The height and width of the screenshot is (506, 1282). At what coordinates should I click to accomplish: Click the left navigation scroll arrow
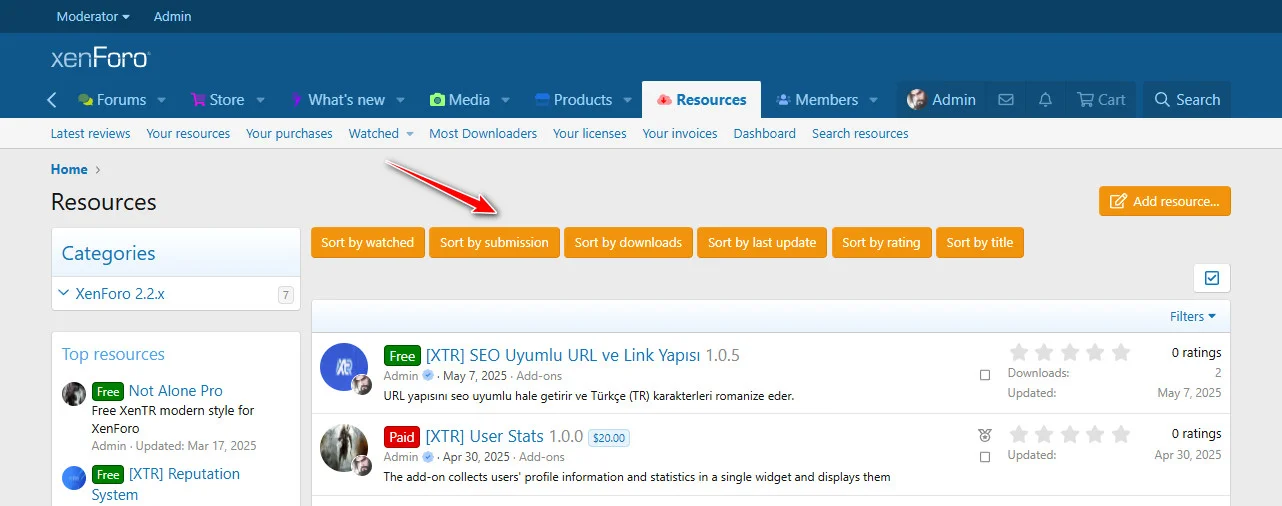point(52,100)
